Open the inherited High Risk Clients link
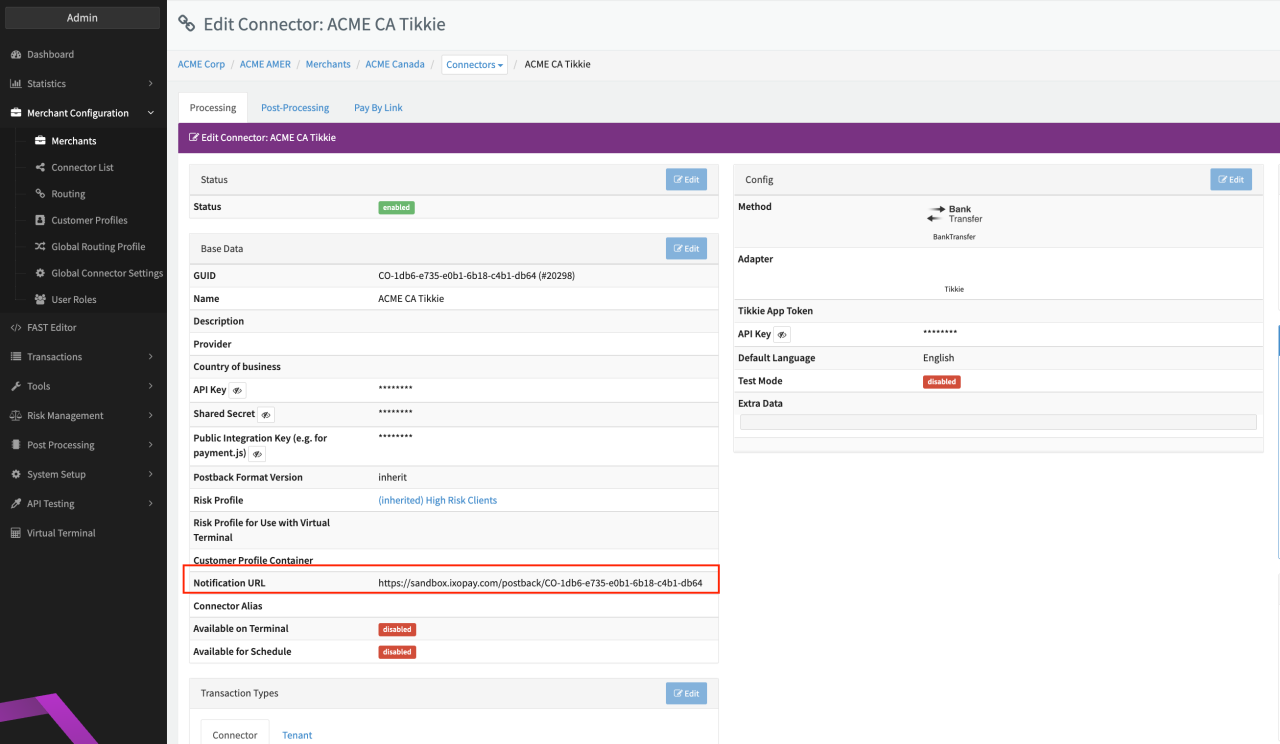Screen dimensions: 1280x744 click(437, 500)
